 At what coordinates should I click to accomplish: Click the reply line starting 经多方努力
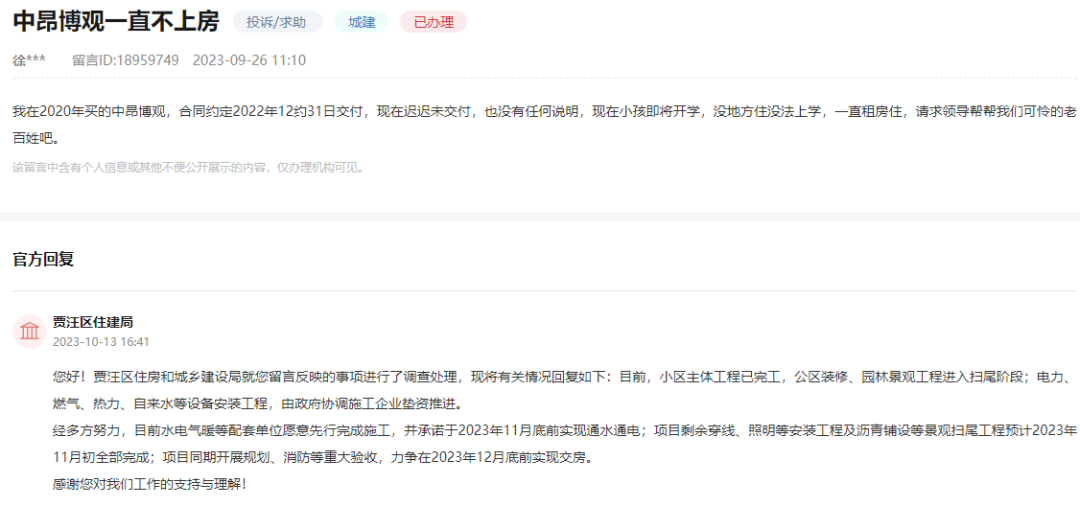[564, 431]
